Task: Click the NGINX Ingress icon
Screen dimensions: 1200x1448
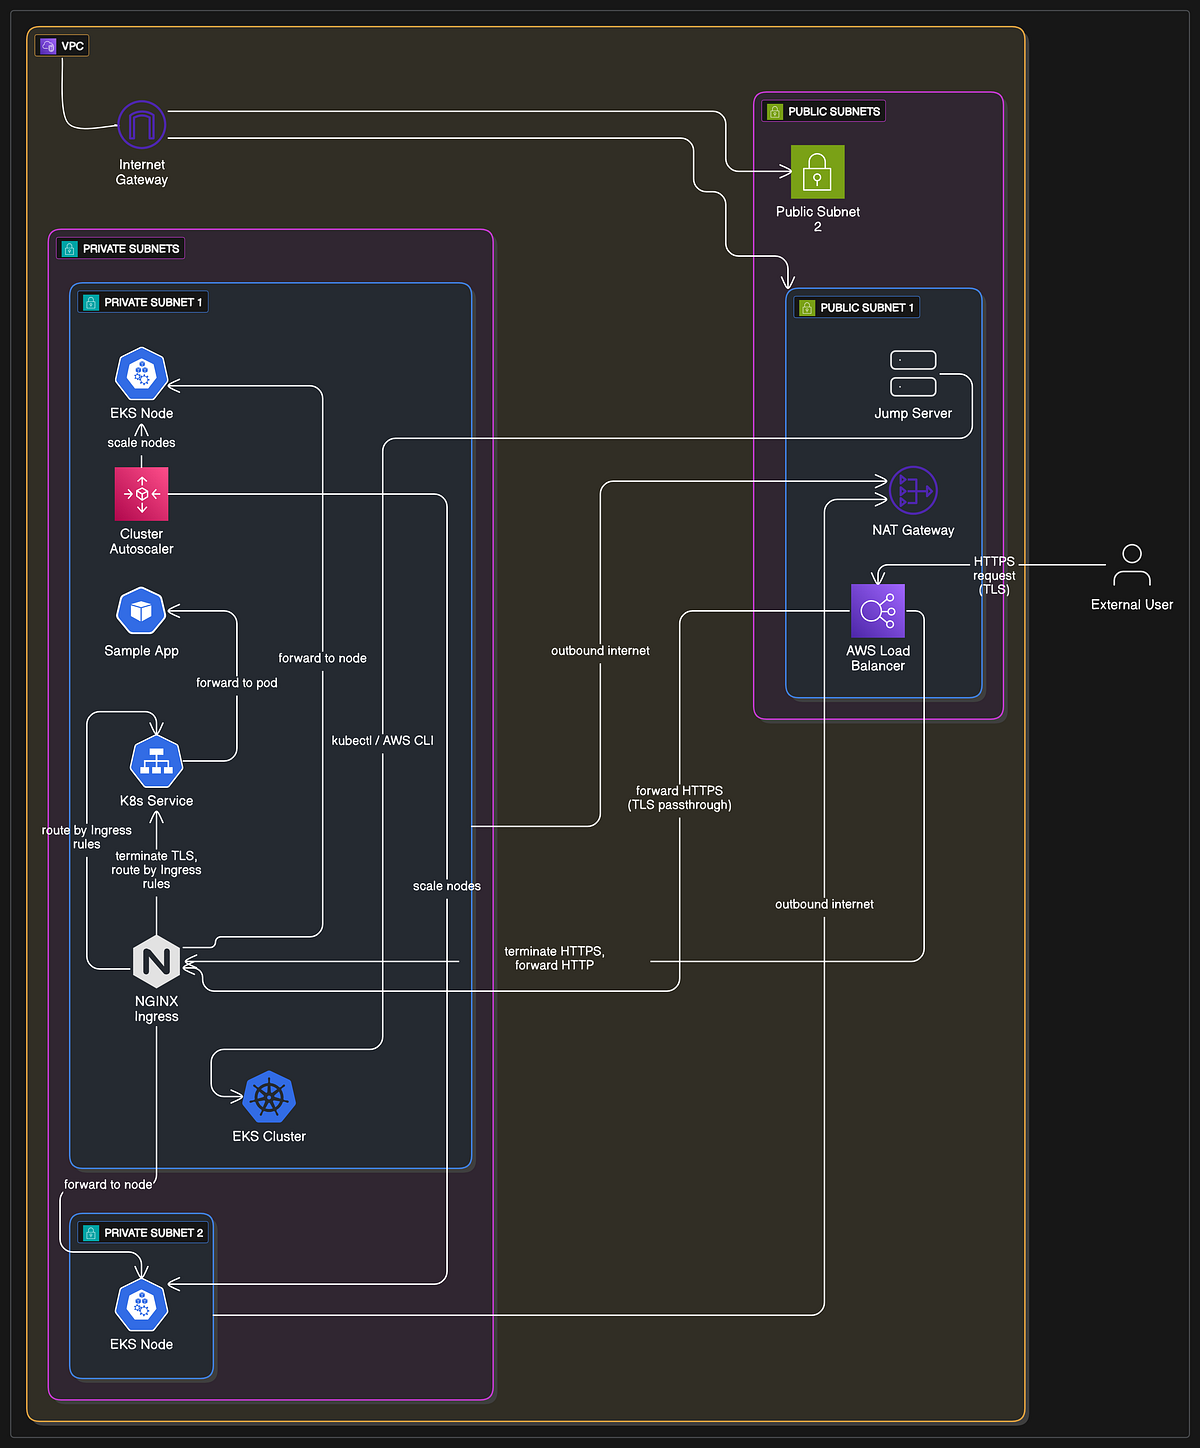Action: (x=155, y=963)
